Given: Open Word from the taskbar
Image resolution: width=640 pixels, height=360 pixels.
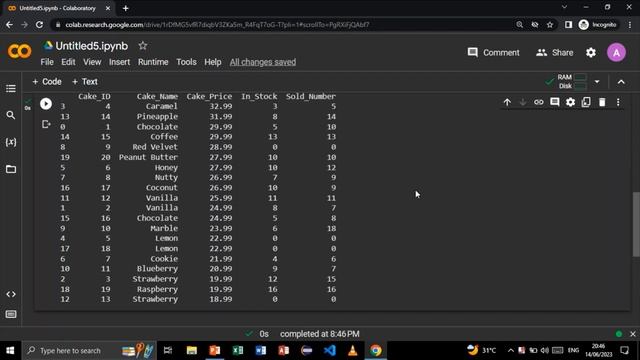Looking at the screenshot, I should tap(260, 350).
